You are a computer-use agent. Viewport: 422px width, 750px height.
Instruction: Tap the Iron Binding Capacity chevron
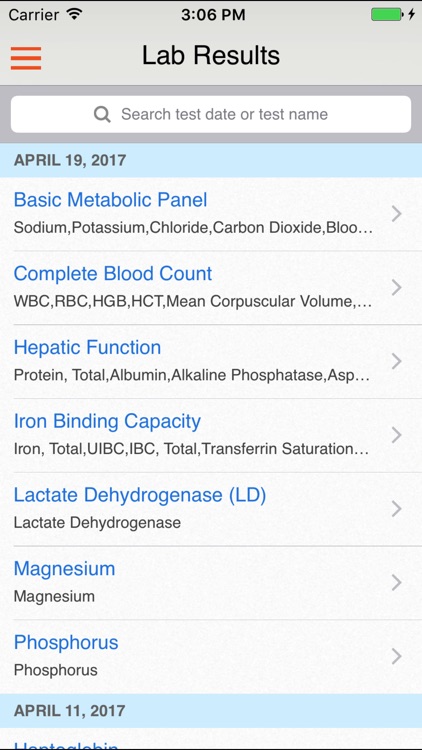(x=396, y=435)
